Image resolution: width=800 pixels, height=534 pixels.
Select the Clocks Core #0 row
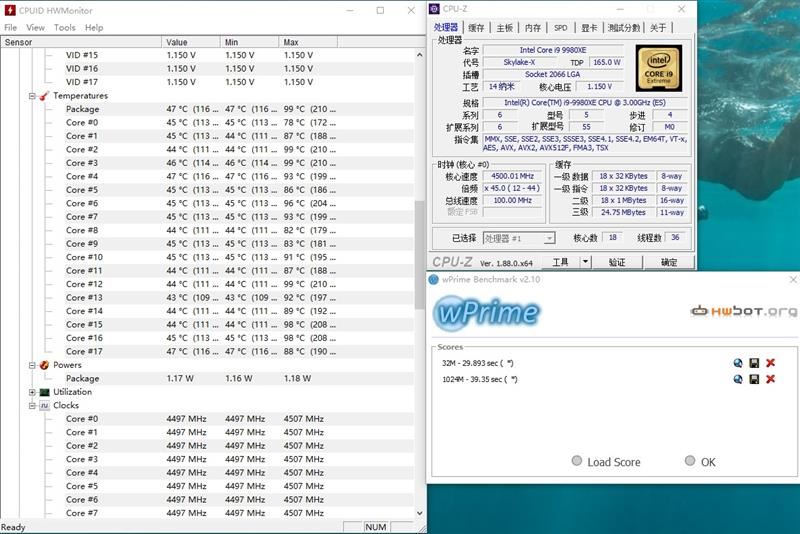point(207,419)
